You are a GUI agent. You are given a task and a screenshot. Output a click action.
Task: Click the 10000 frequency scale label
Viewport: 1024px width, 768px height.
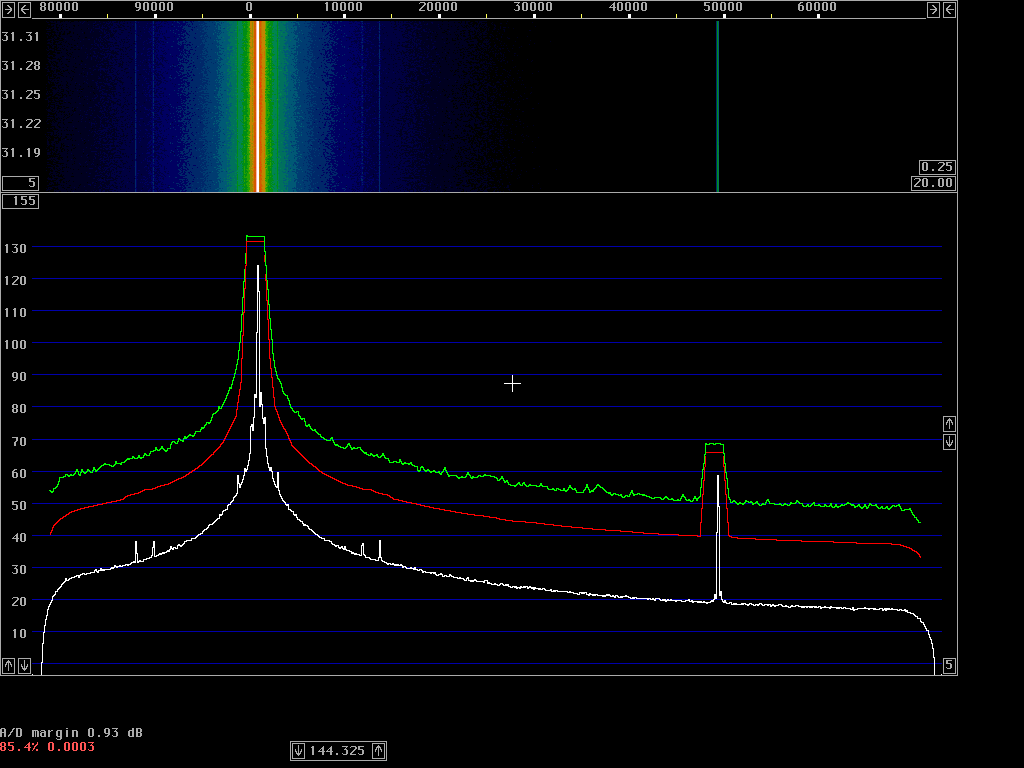pos(344,7)
